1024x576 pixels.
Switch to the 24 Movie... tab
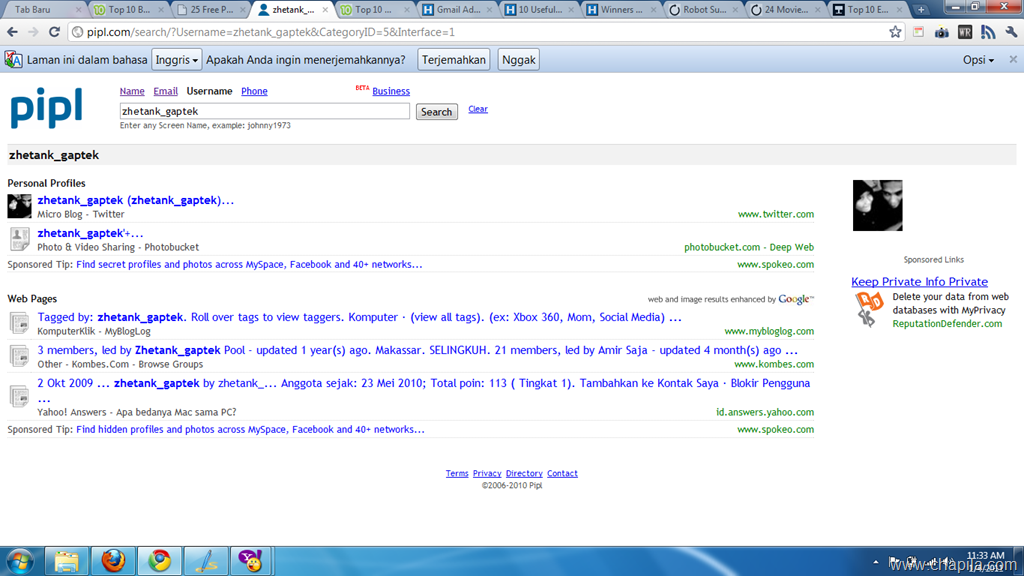point(786,10)
